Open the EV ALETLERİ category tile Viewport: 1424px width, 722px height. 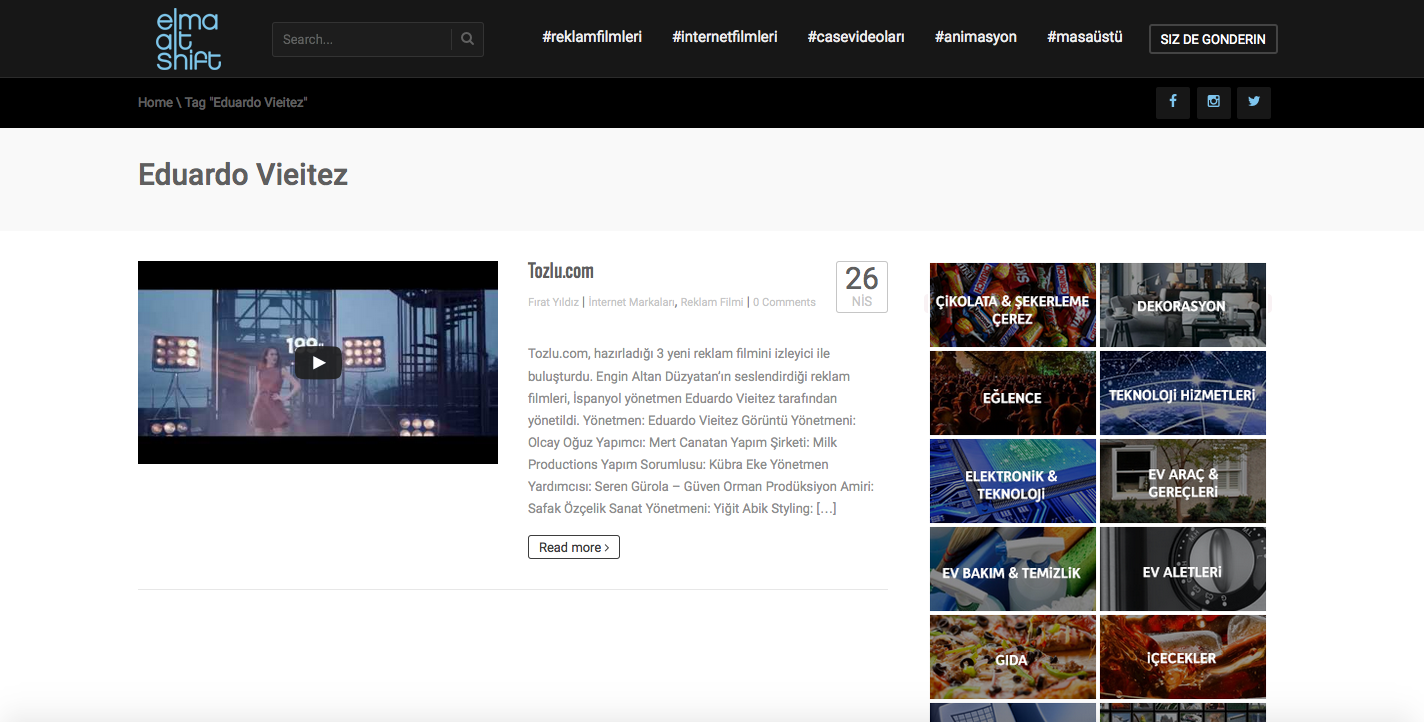(x=1183, y=569)
